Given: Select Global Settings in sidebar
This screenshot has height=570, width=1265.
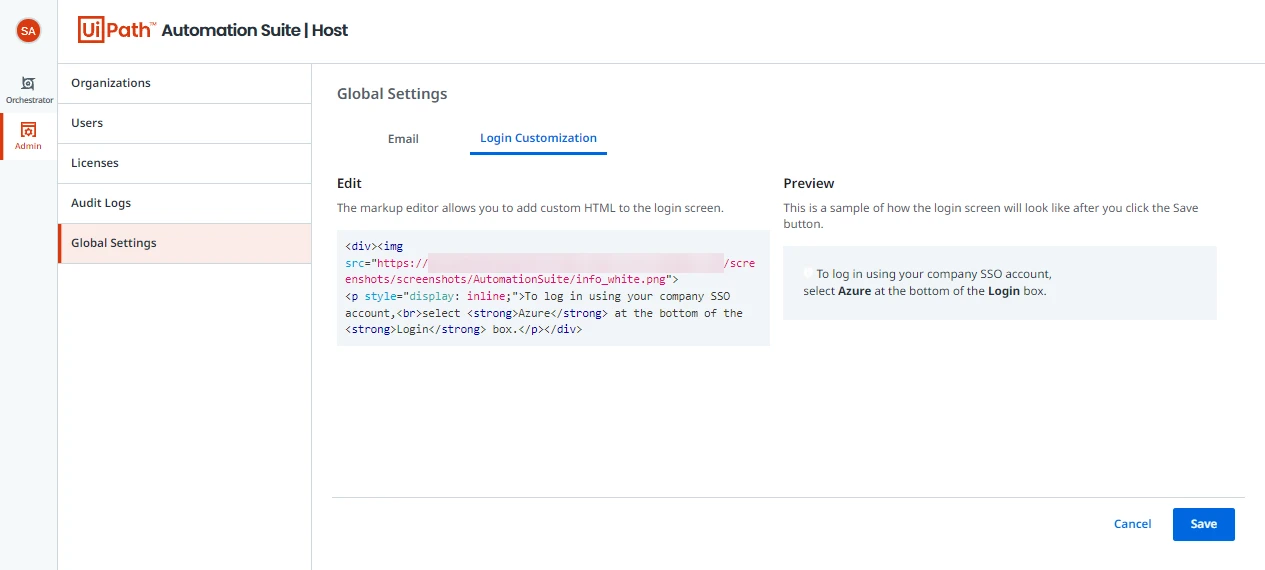Looking at the screenshot, I should click(x=185, y=243).
